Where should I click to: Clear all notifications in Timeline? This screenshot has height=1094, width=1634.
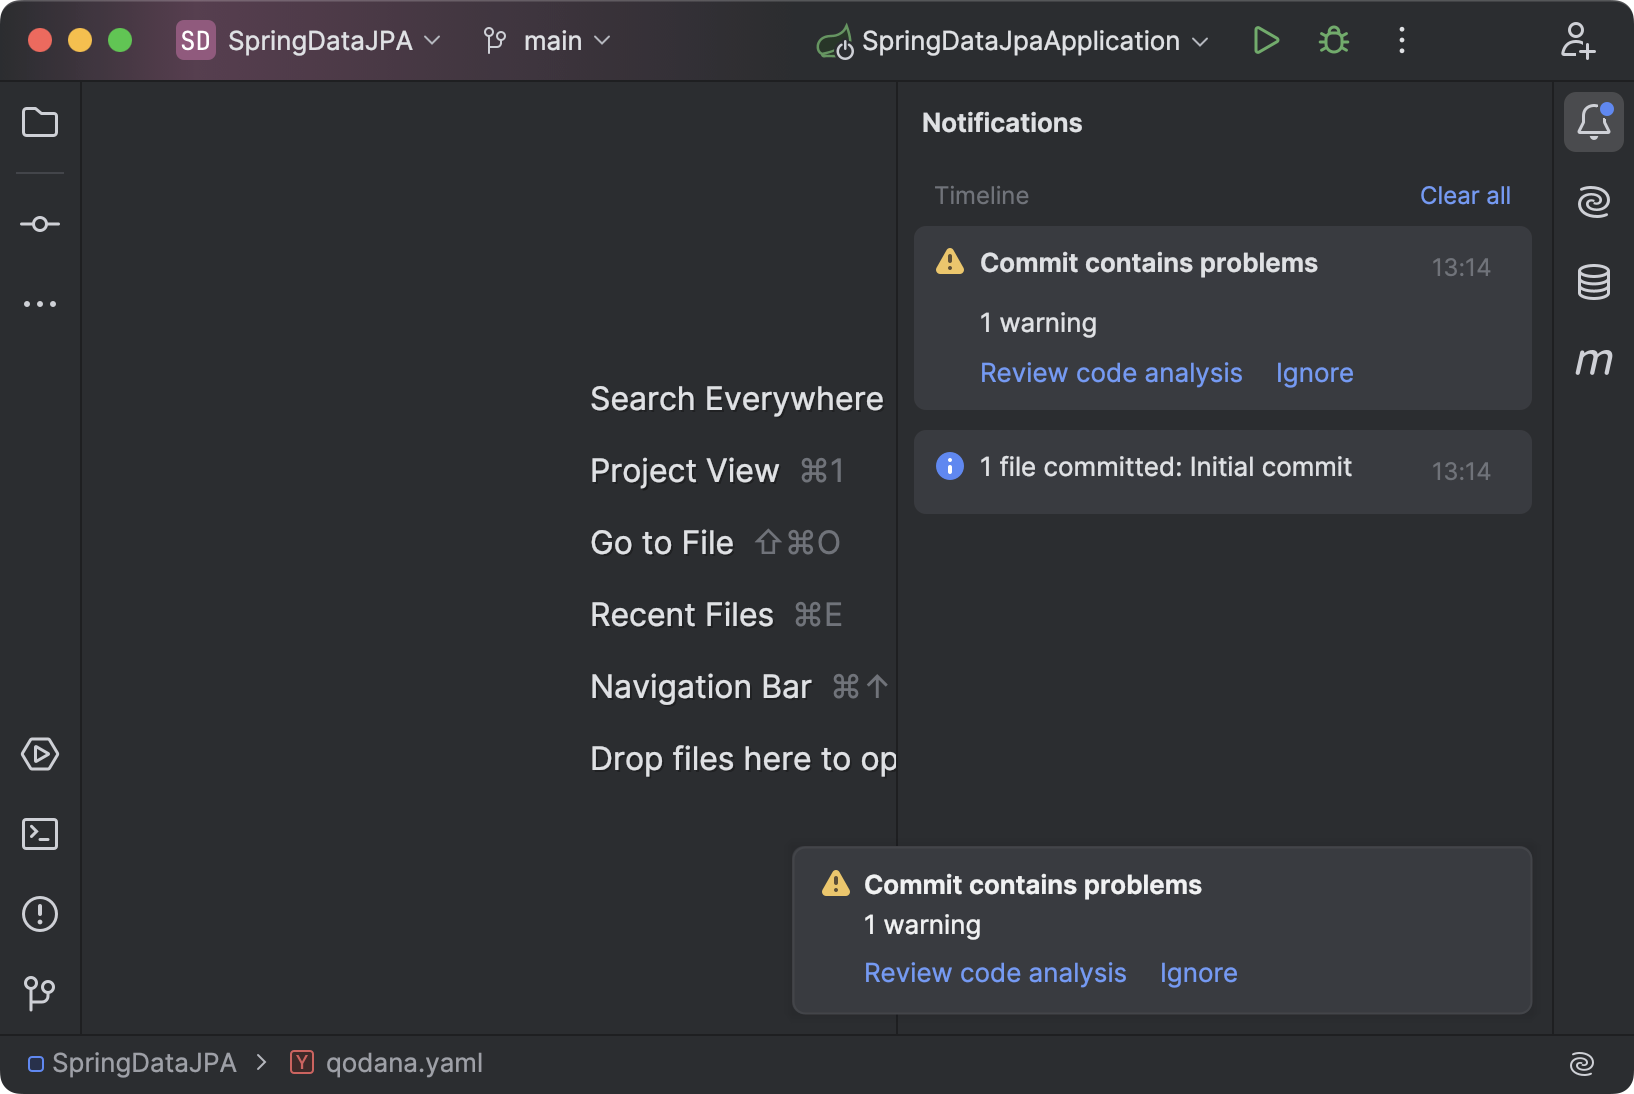(1464, 195)
